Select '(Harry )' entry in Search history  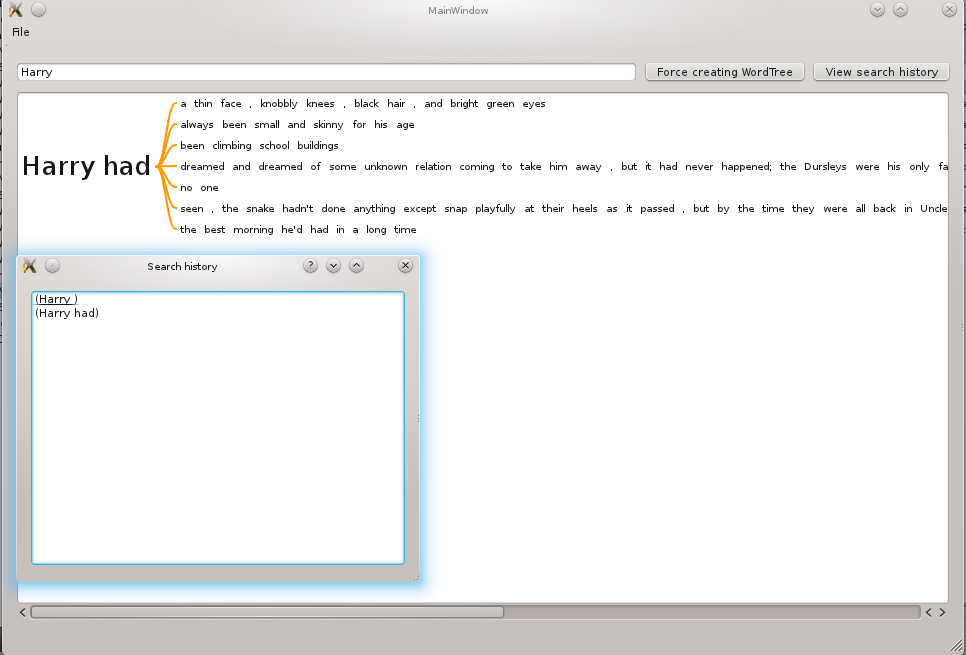[56, 299]
